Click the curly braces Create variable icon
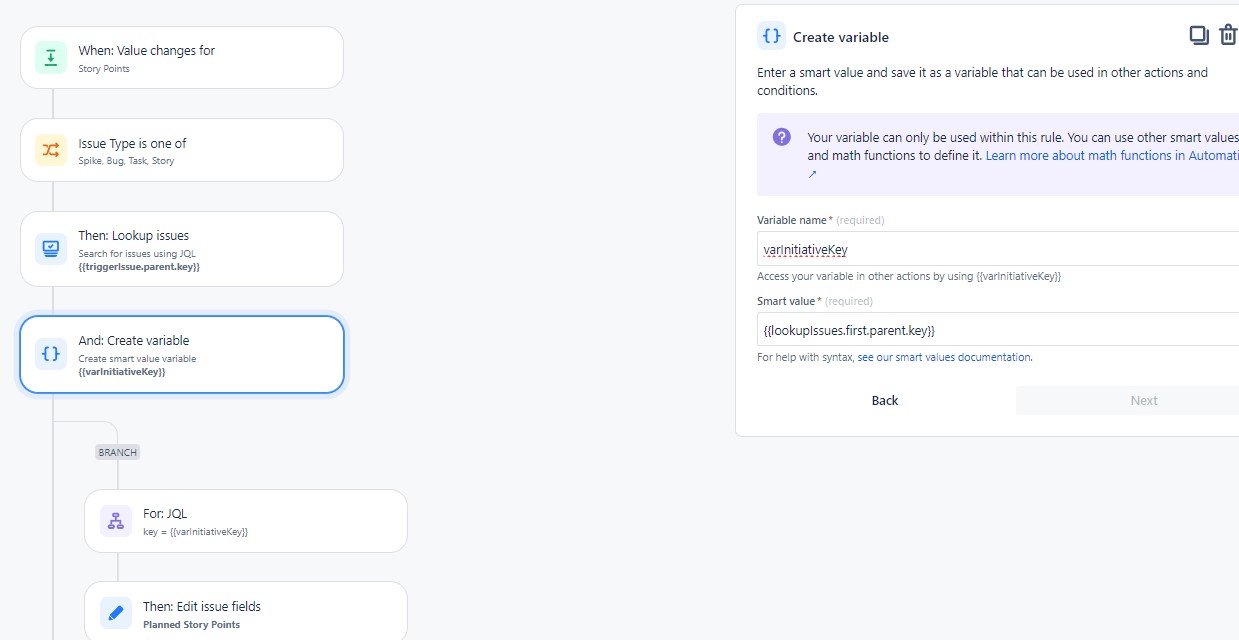The width and height of the screenshot is (1239, 640). (x=50, y=353)
